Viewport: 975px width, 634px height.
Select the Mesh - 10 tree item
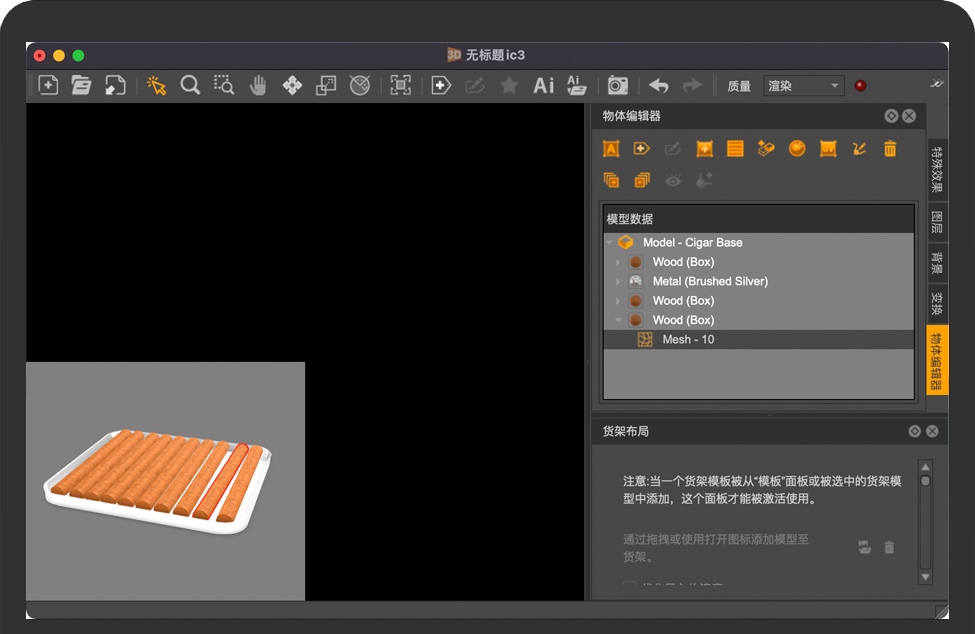click(688, 340)
